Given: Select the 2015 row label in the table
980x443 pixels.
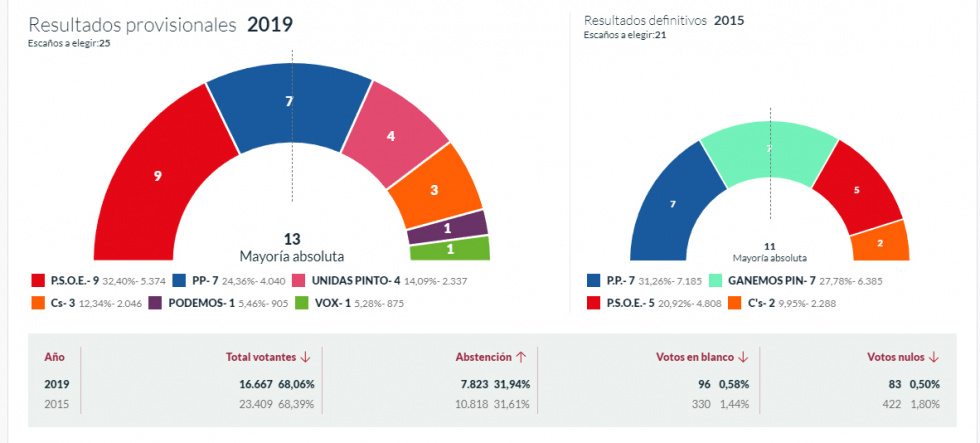Looking at the screenshot, I should (58, 403).
